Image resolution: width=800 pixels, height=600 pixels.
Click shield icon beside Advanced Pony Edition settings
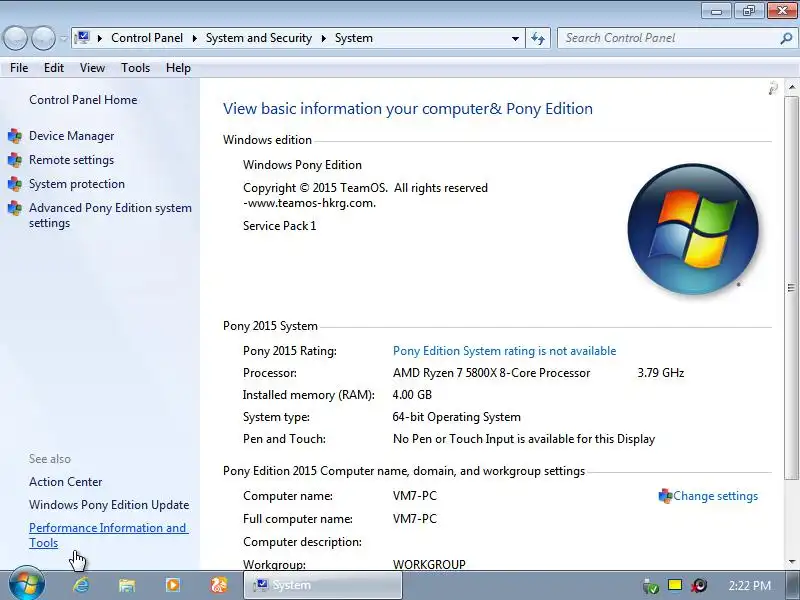tap(15, 208)
